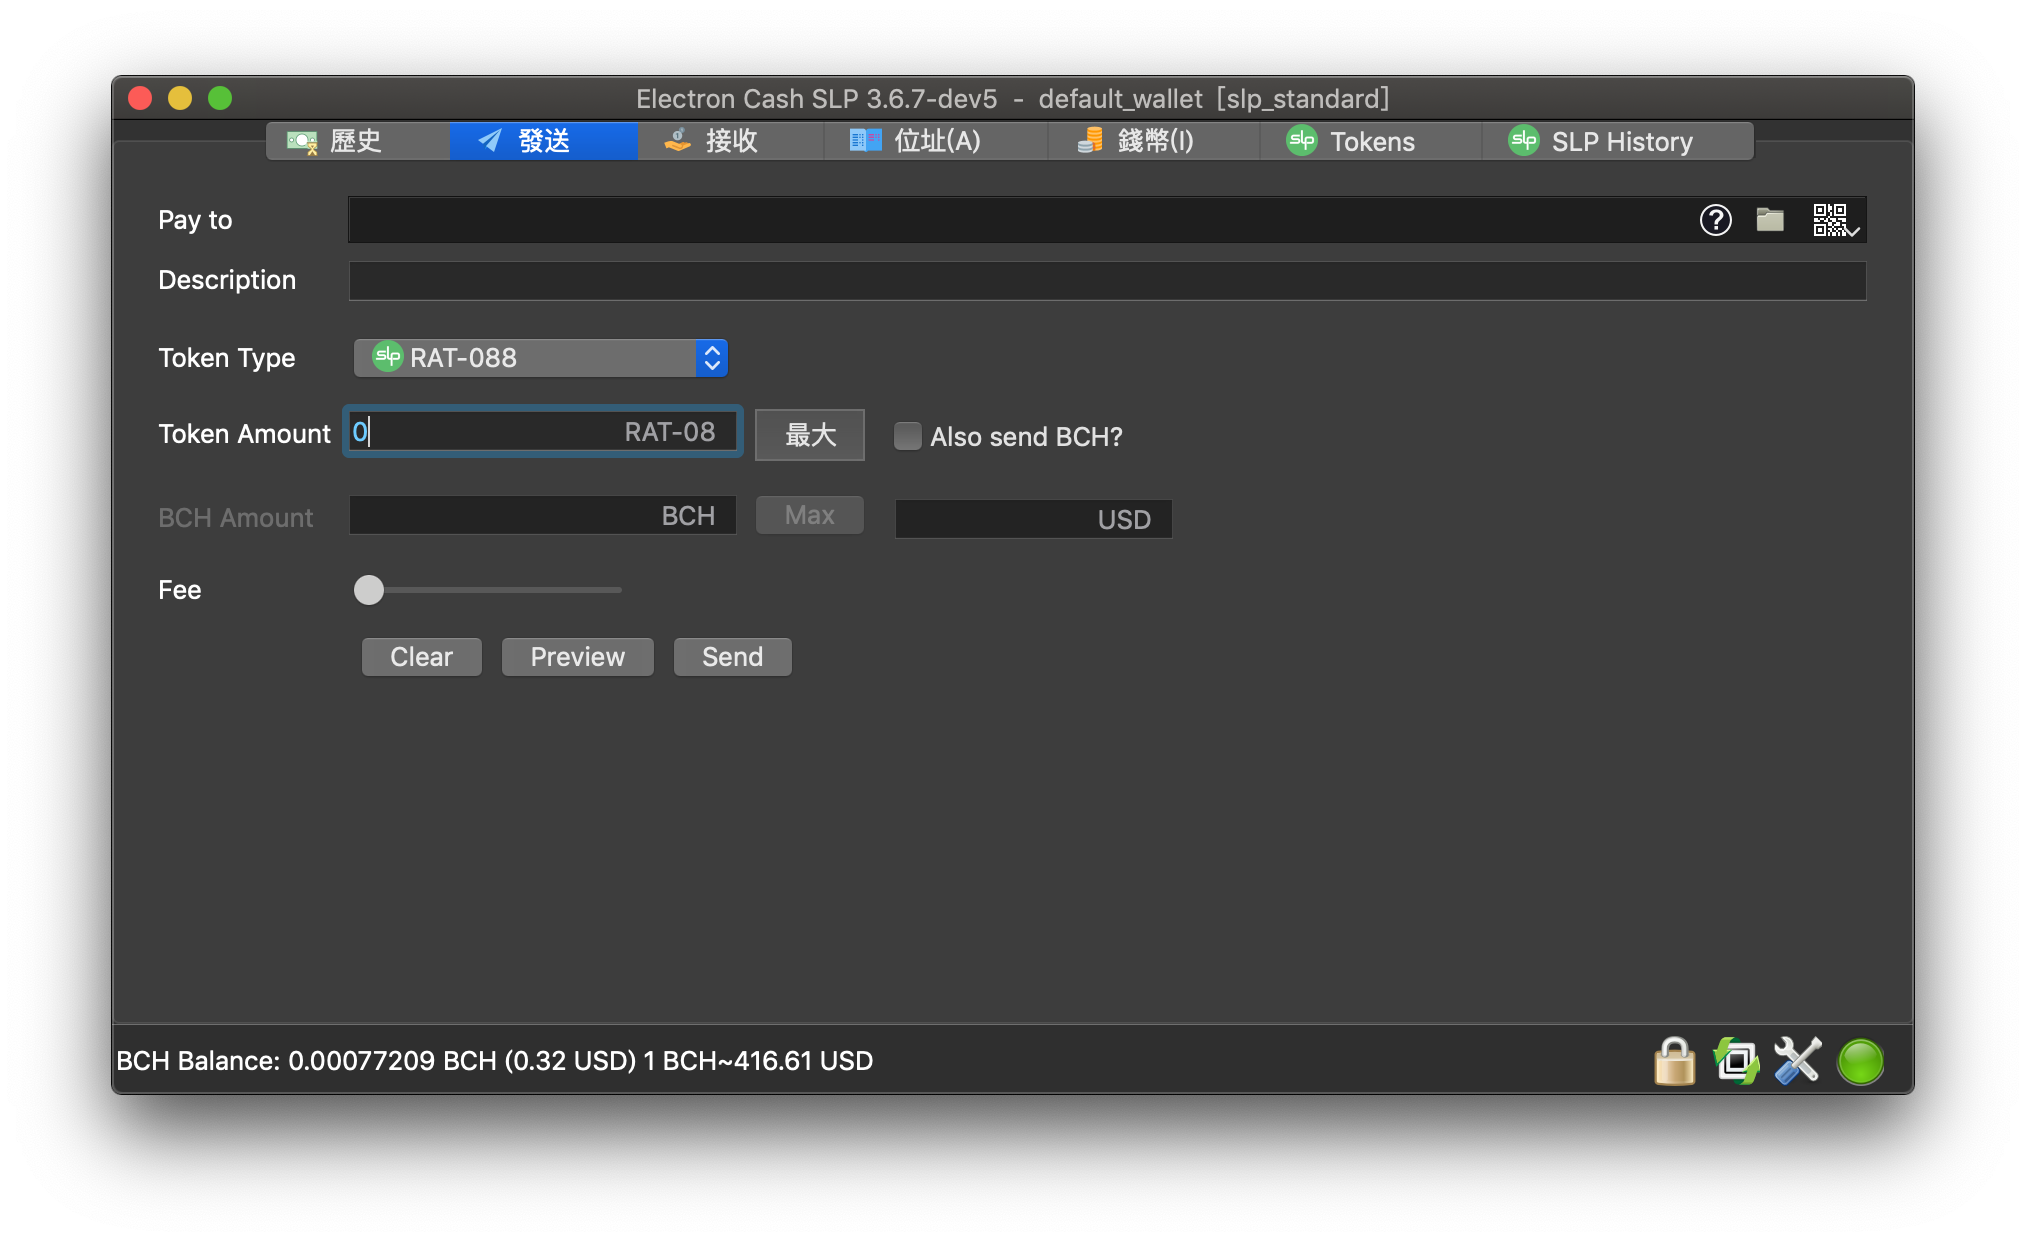This screenshot has height=1242, width=2026.
Task: Click the padlock password icon
Action: click(x=1675, y=1060)
